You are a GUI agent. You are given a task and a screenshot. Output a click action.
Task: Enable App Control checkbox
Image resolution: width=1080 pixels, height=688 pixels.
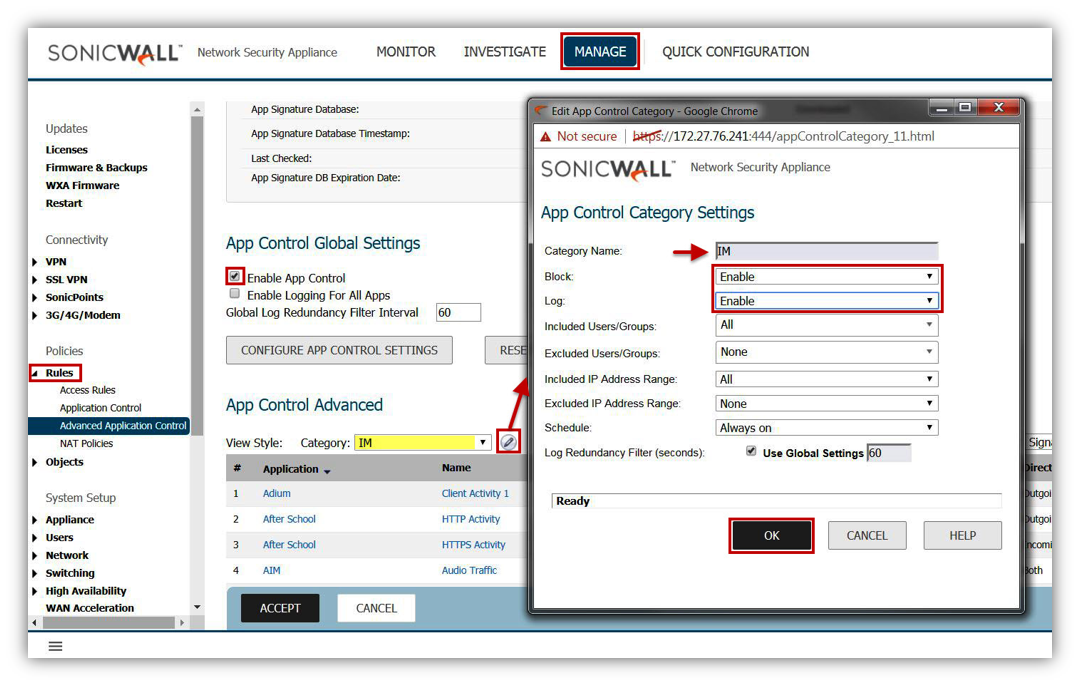tap(235, 277)
